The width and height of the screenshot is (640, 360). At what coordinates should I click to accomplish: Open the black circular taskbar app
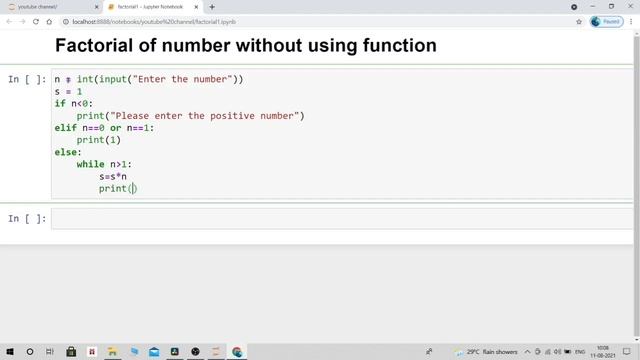196,351
